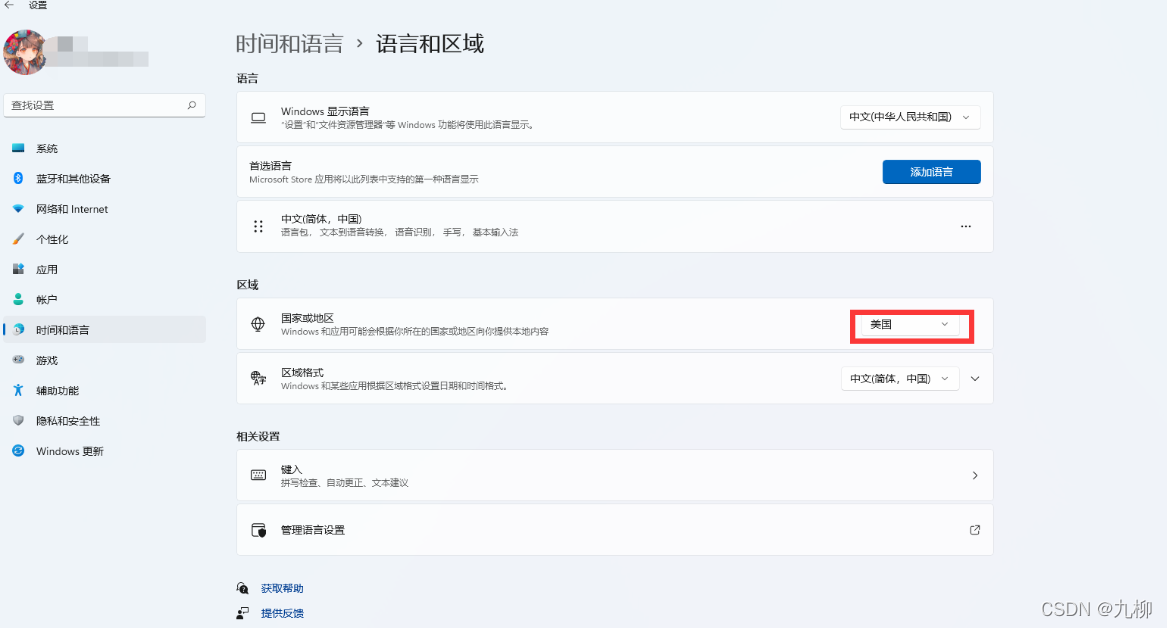Click the user profile avatar
The width and height of the screenshot is (1167, 628).
click(25, 52)
